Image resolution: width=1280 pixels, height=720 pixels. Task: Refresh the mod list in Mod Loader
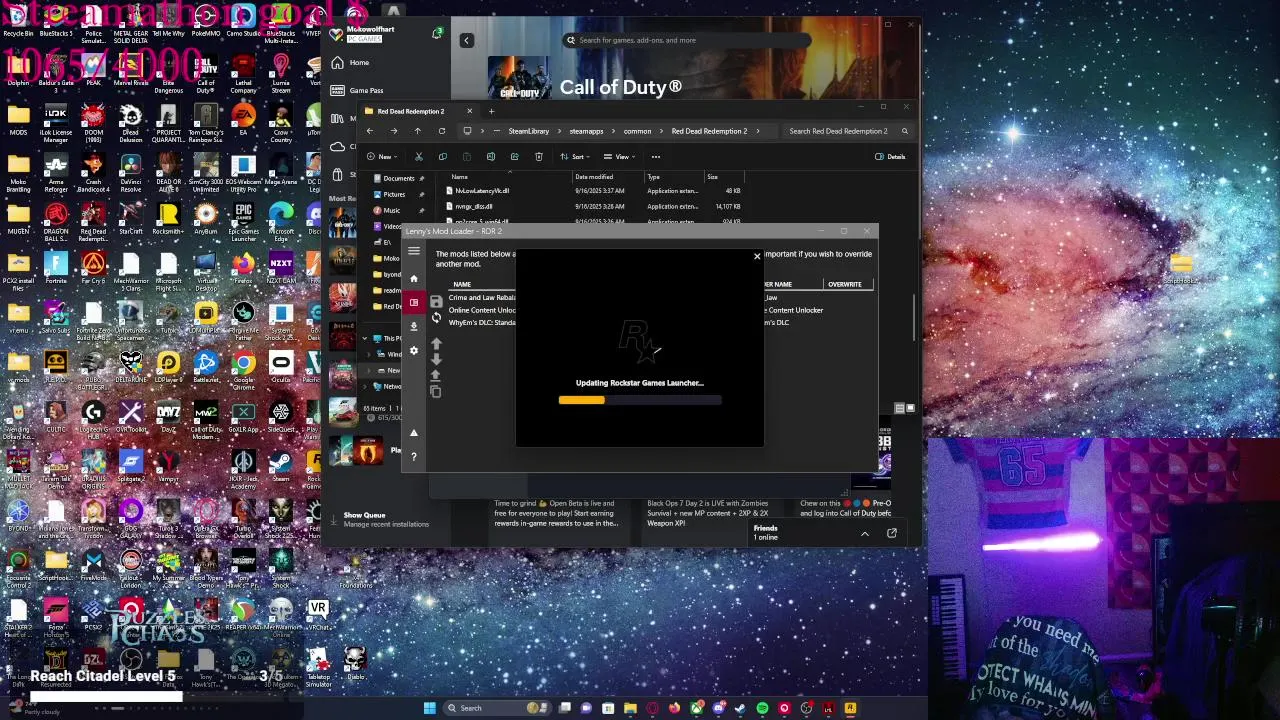(436, 317)
